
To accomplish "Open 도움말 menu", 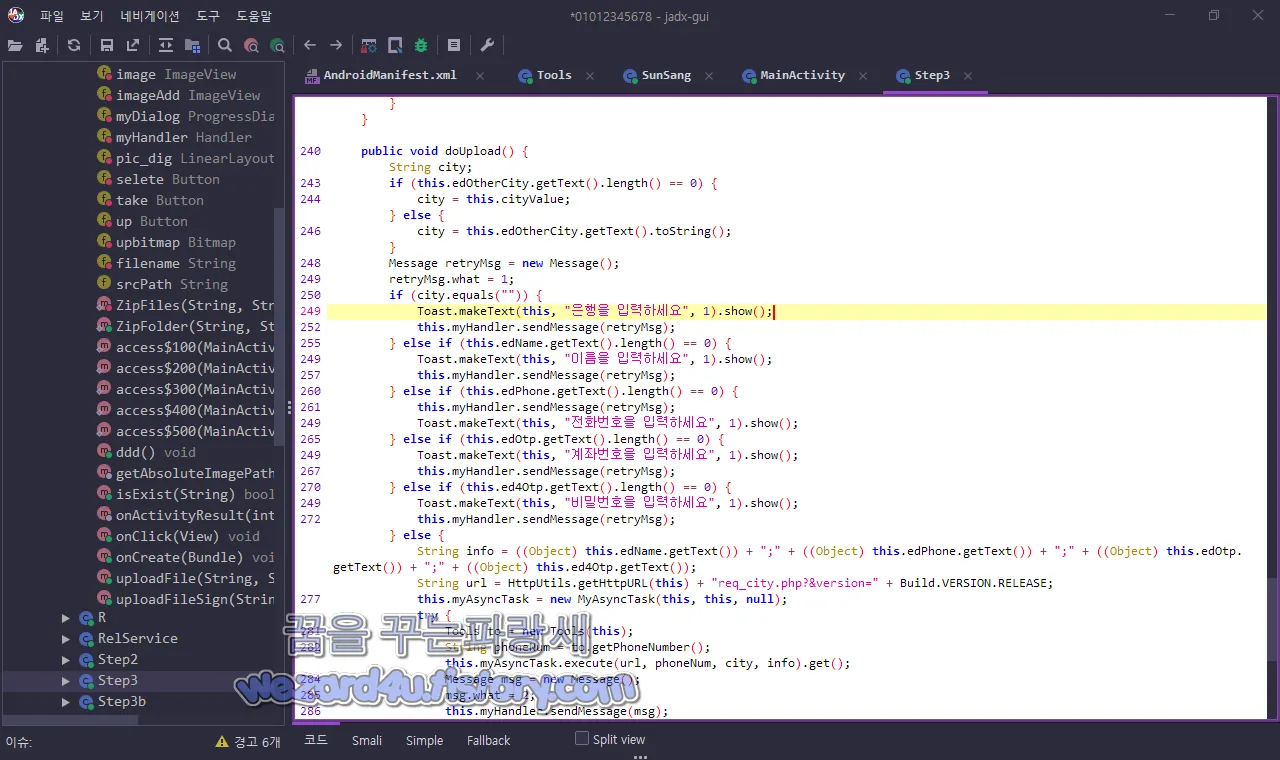I will point(254,16).
